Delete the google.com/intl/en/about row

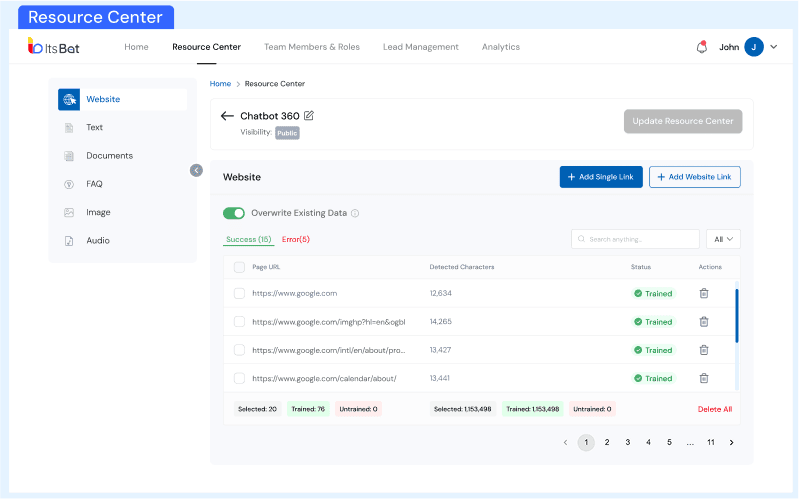(x=704, y=350)
